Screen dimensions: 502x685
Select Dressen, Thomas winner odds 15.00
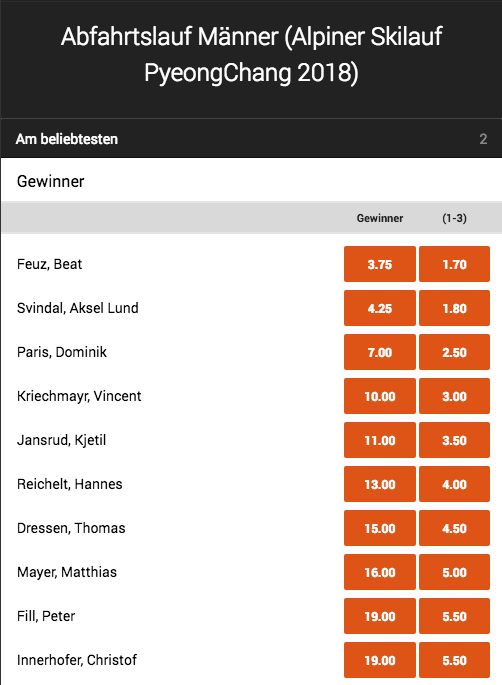point(380,528)
